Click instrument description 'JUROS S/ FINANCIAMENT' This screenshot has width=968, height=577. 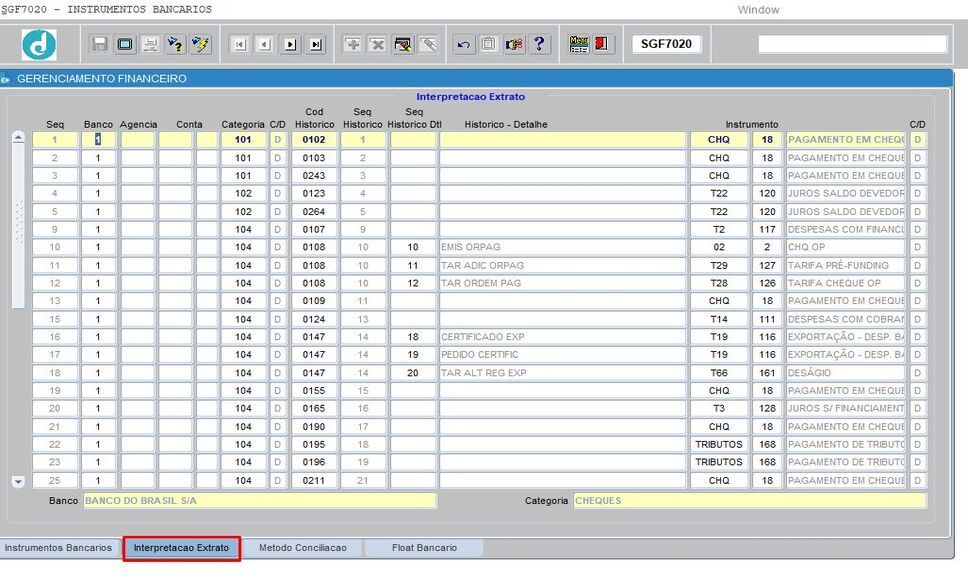846,409
